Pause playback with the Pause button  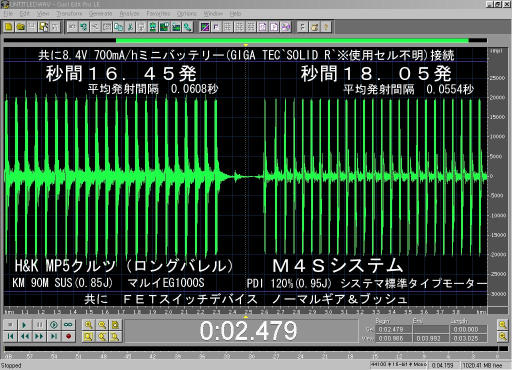(x=39, y=325)
